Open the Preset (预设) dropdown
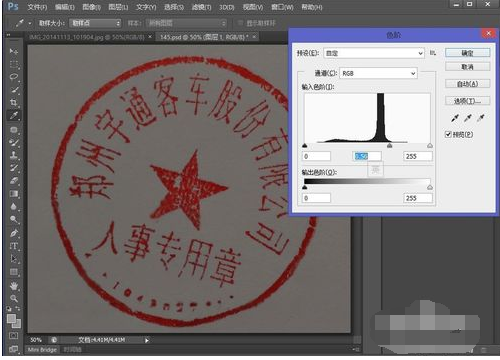The width and height of the screenshot is (500, 360). [374, 53]
